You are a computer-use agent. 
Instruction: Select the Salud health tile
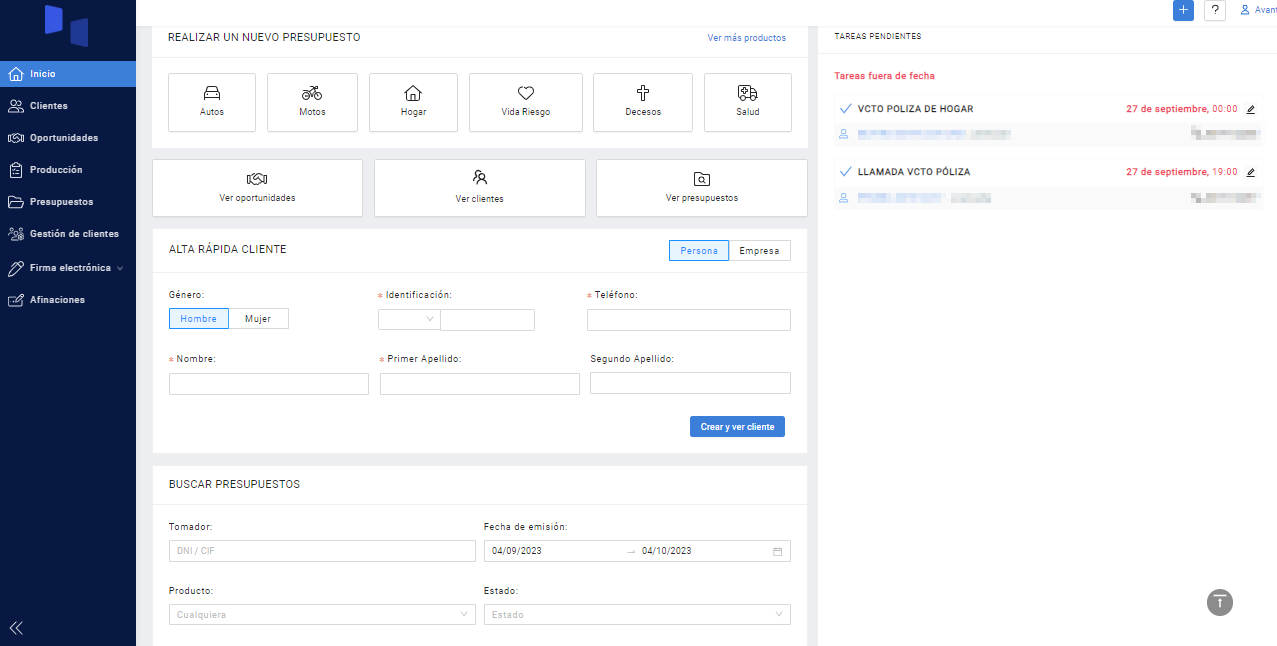748,102
